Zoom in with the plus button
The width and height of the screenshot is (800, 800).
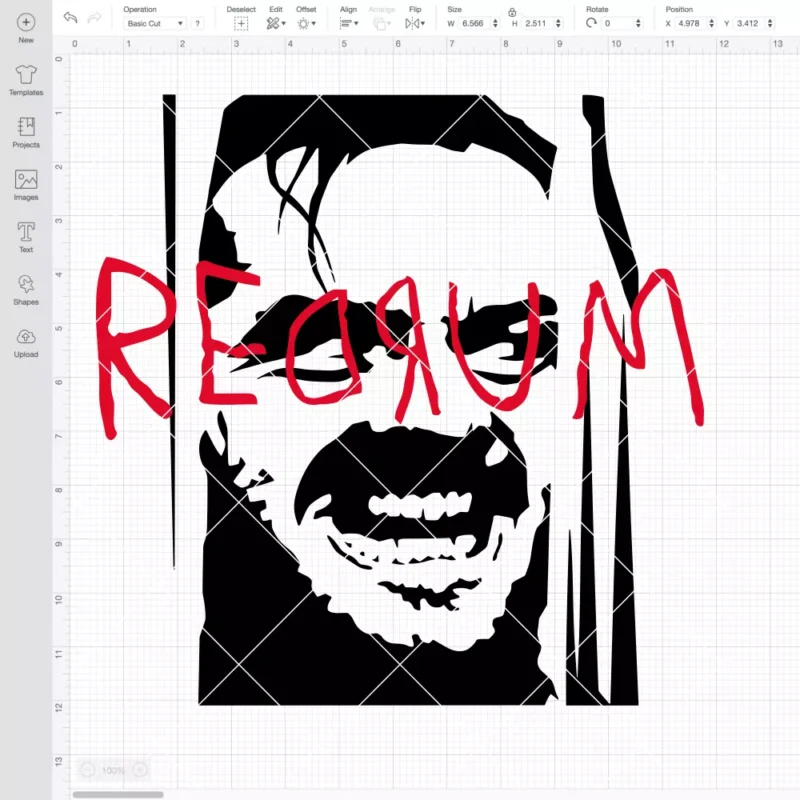pyautogui.click(x=140, y=770)
